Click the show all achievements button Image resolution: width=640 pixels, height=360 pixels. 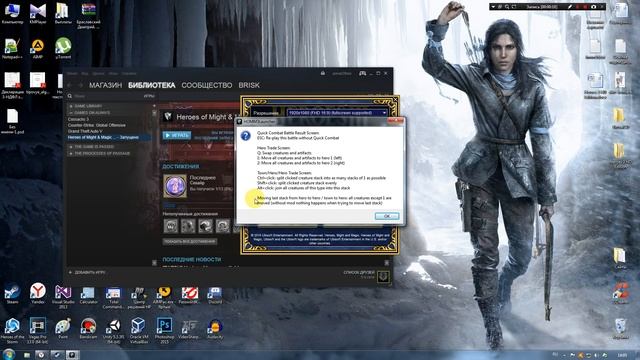[190, 241]
